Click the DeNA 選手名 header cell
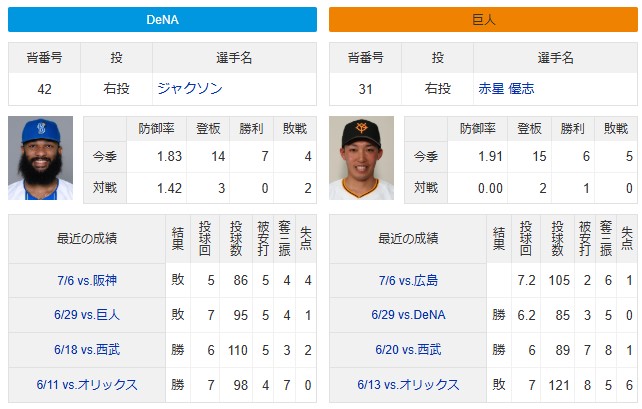642x409 pixels. (x=234, y=58)
